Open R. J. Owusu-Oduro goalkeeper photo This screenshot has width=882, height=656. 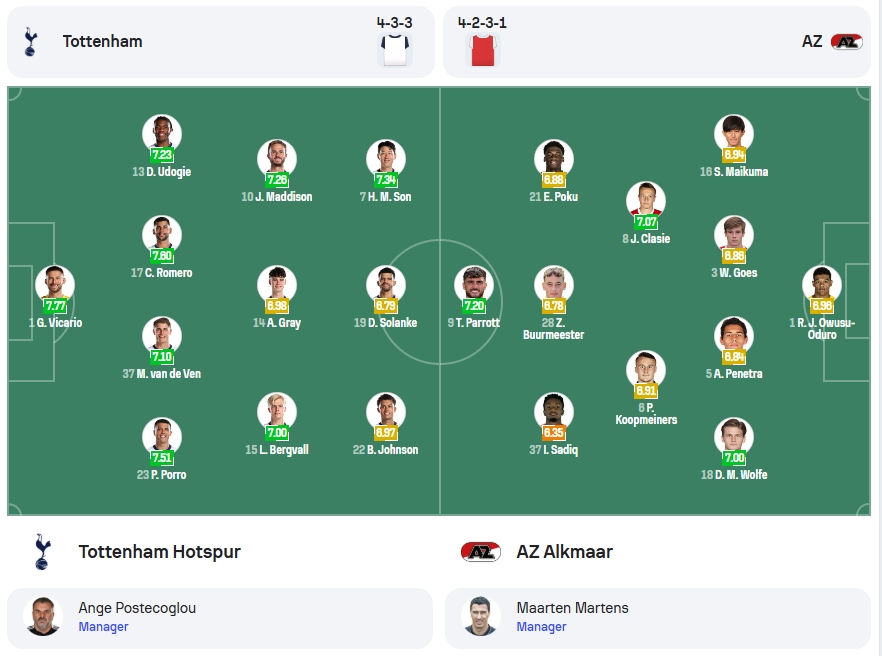[822, 285]
